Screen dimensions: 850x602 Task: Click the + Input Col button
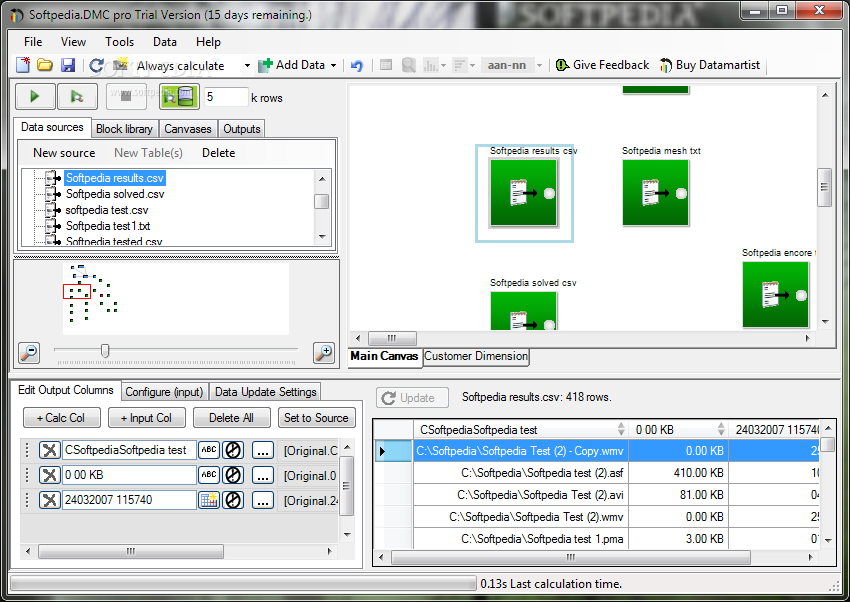click(146, 418)
